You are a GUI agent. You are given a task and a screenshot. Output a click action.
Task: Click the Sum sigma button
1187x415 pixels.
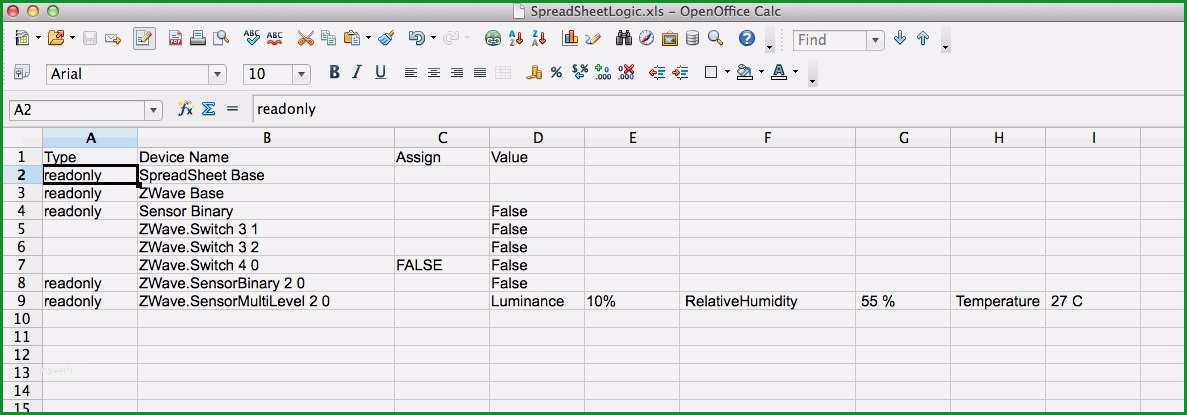(x=208, y=109)
